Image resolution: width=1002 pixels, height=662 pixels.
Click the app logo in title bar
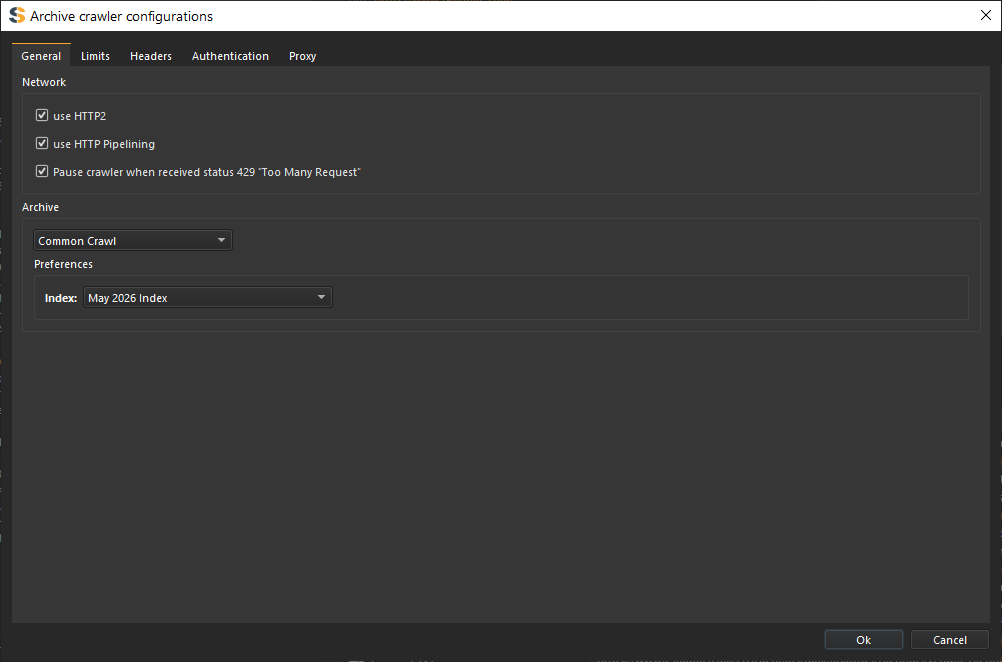pyautogui.click(x=17, y=15)
